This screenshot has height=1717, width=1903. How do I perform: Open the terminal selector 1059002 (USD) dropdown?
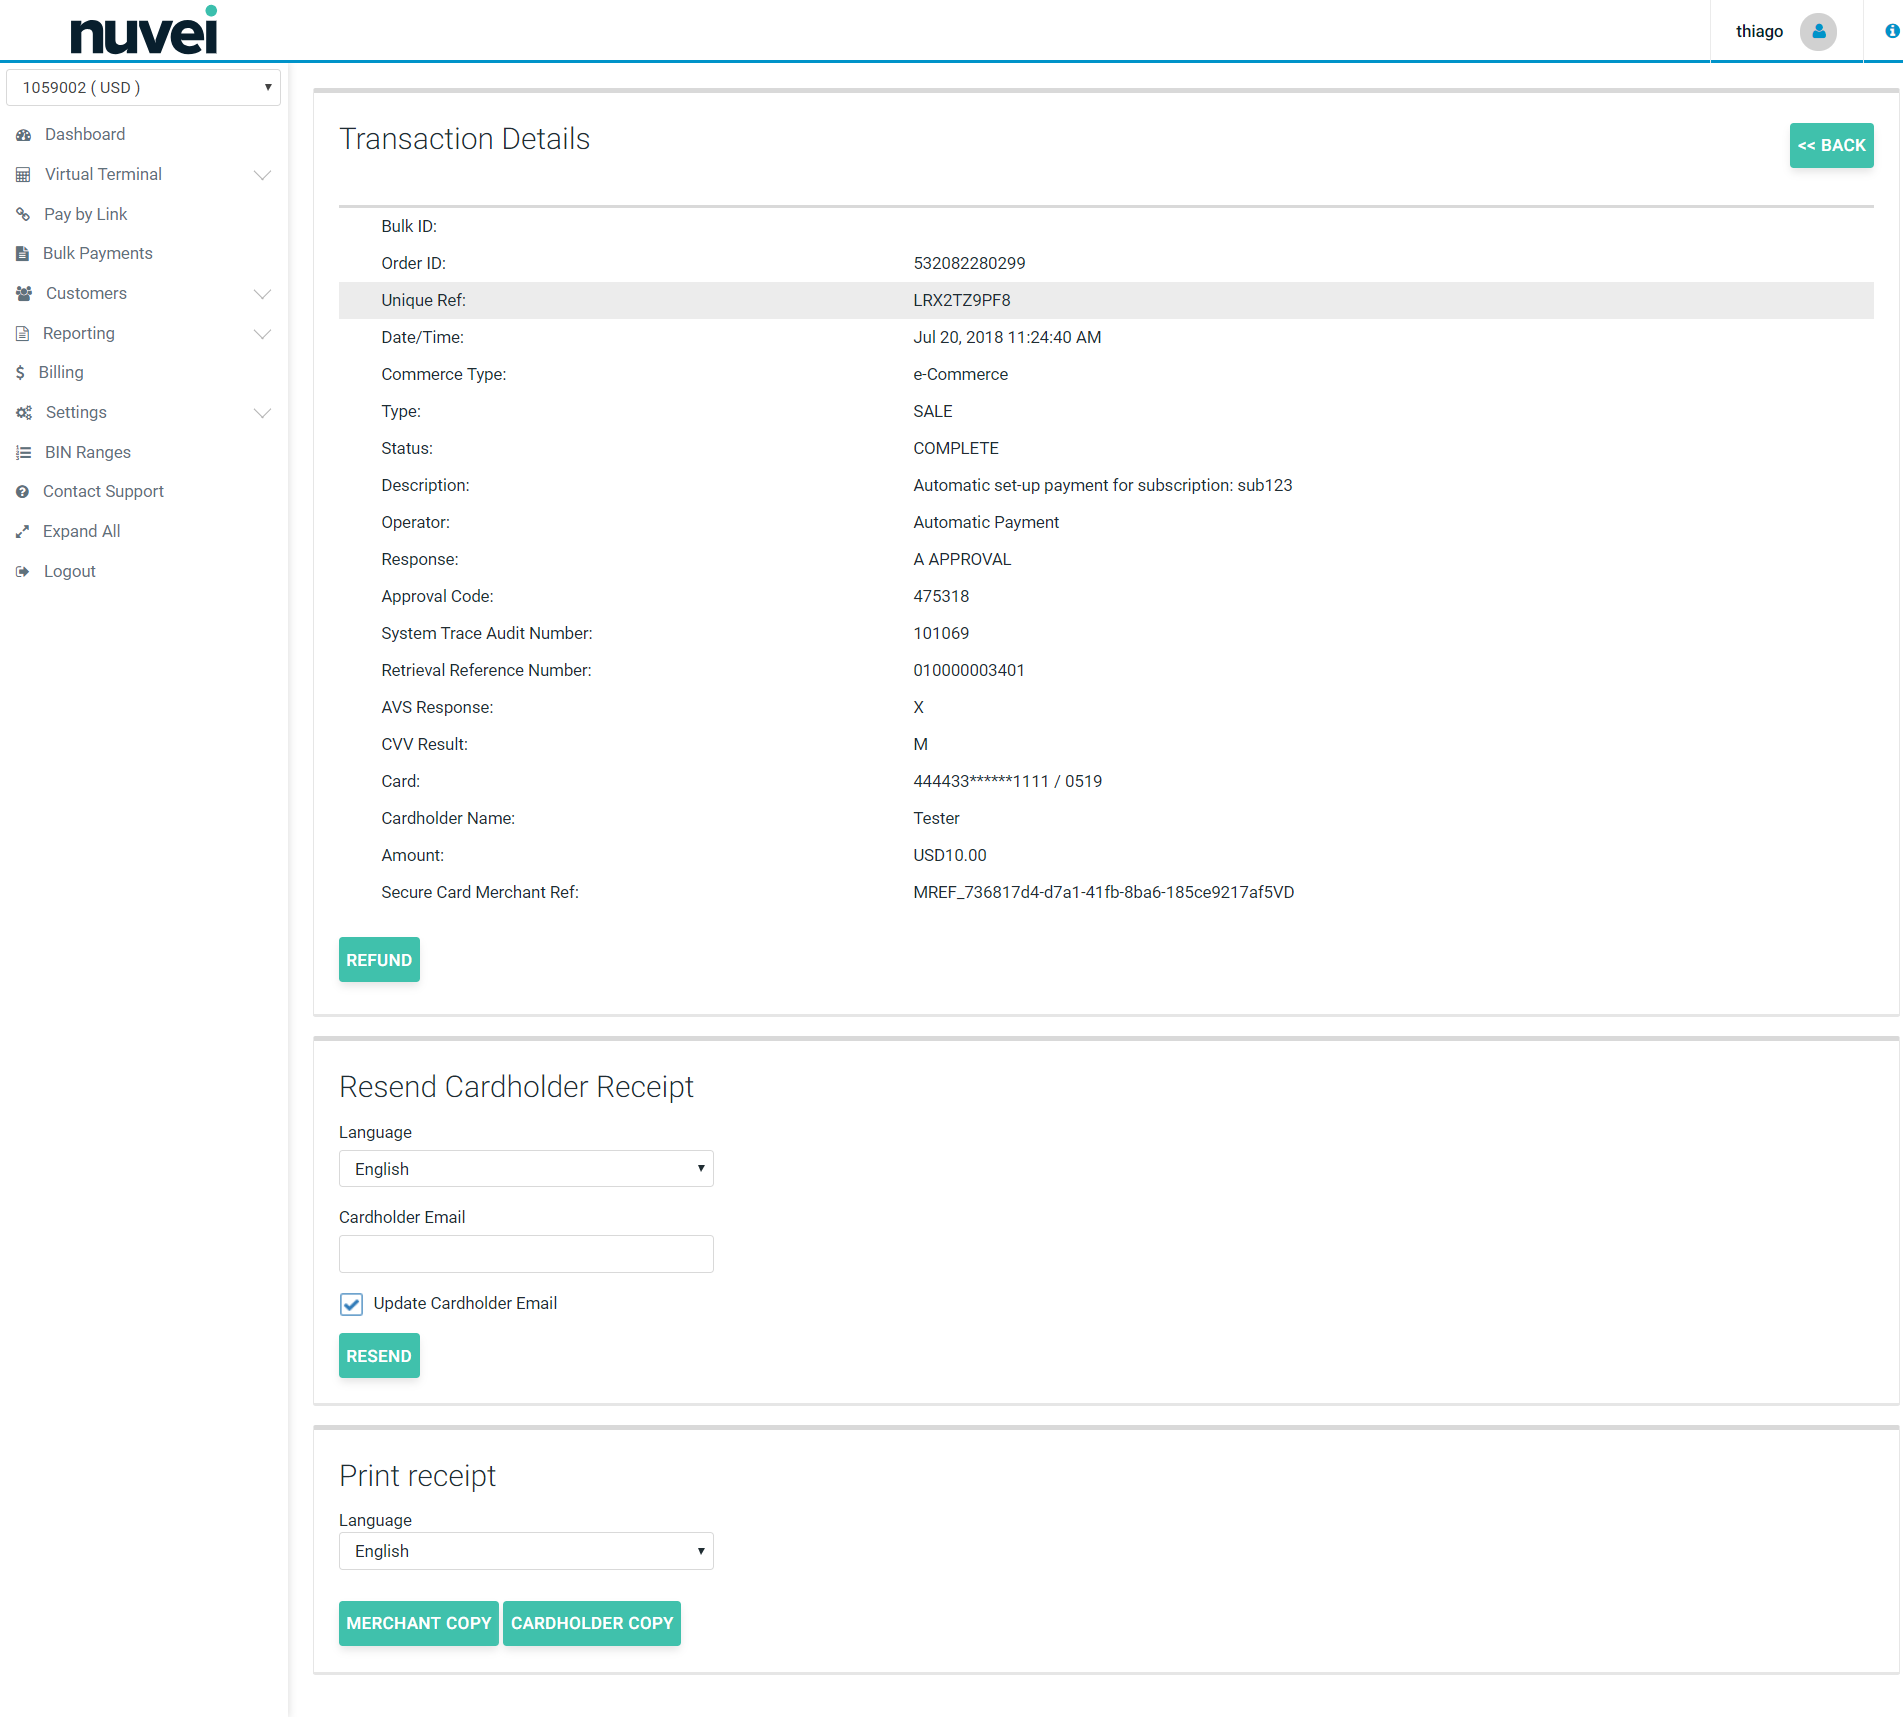coord(143,88)
